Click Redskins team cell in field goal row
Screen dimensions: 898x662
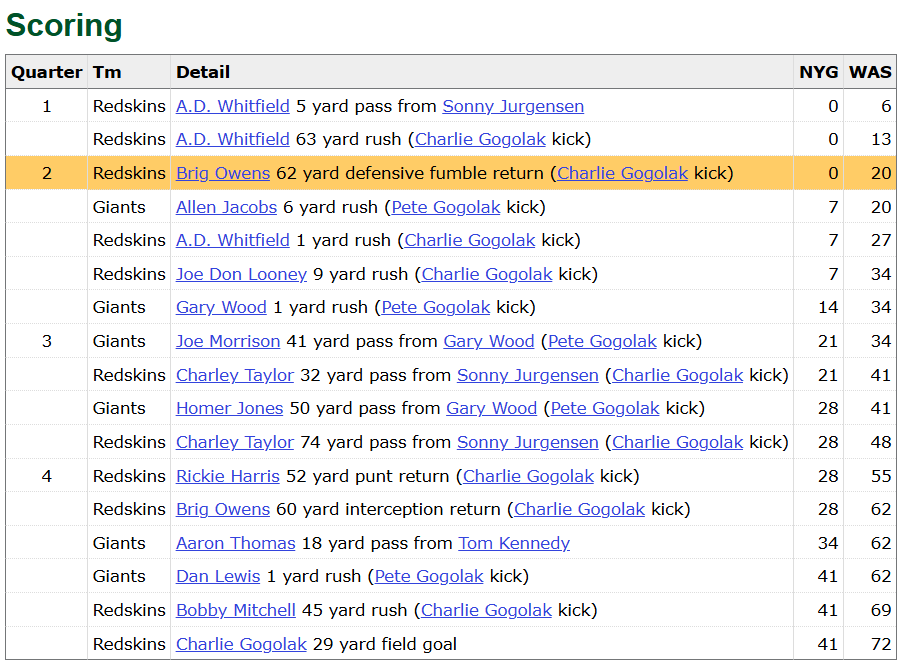click(129, 644)
